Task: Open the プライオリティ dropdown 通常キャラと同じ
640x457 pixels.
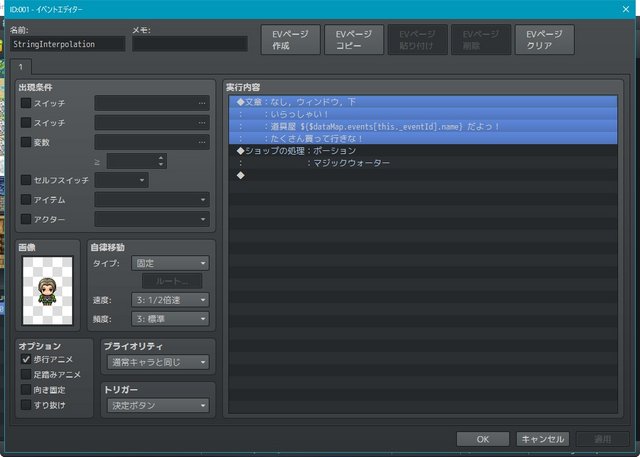Action: click(158, 362)
